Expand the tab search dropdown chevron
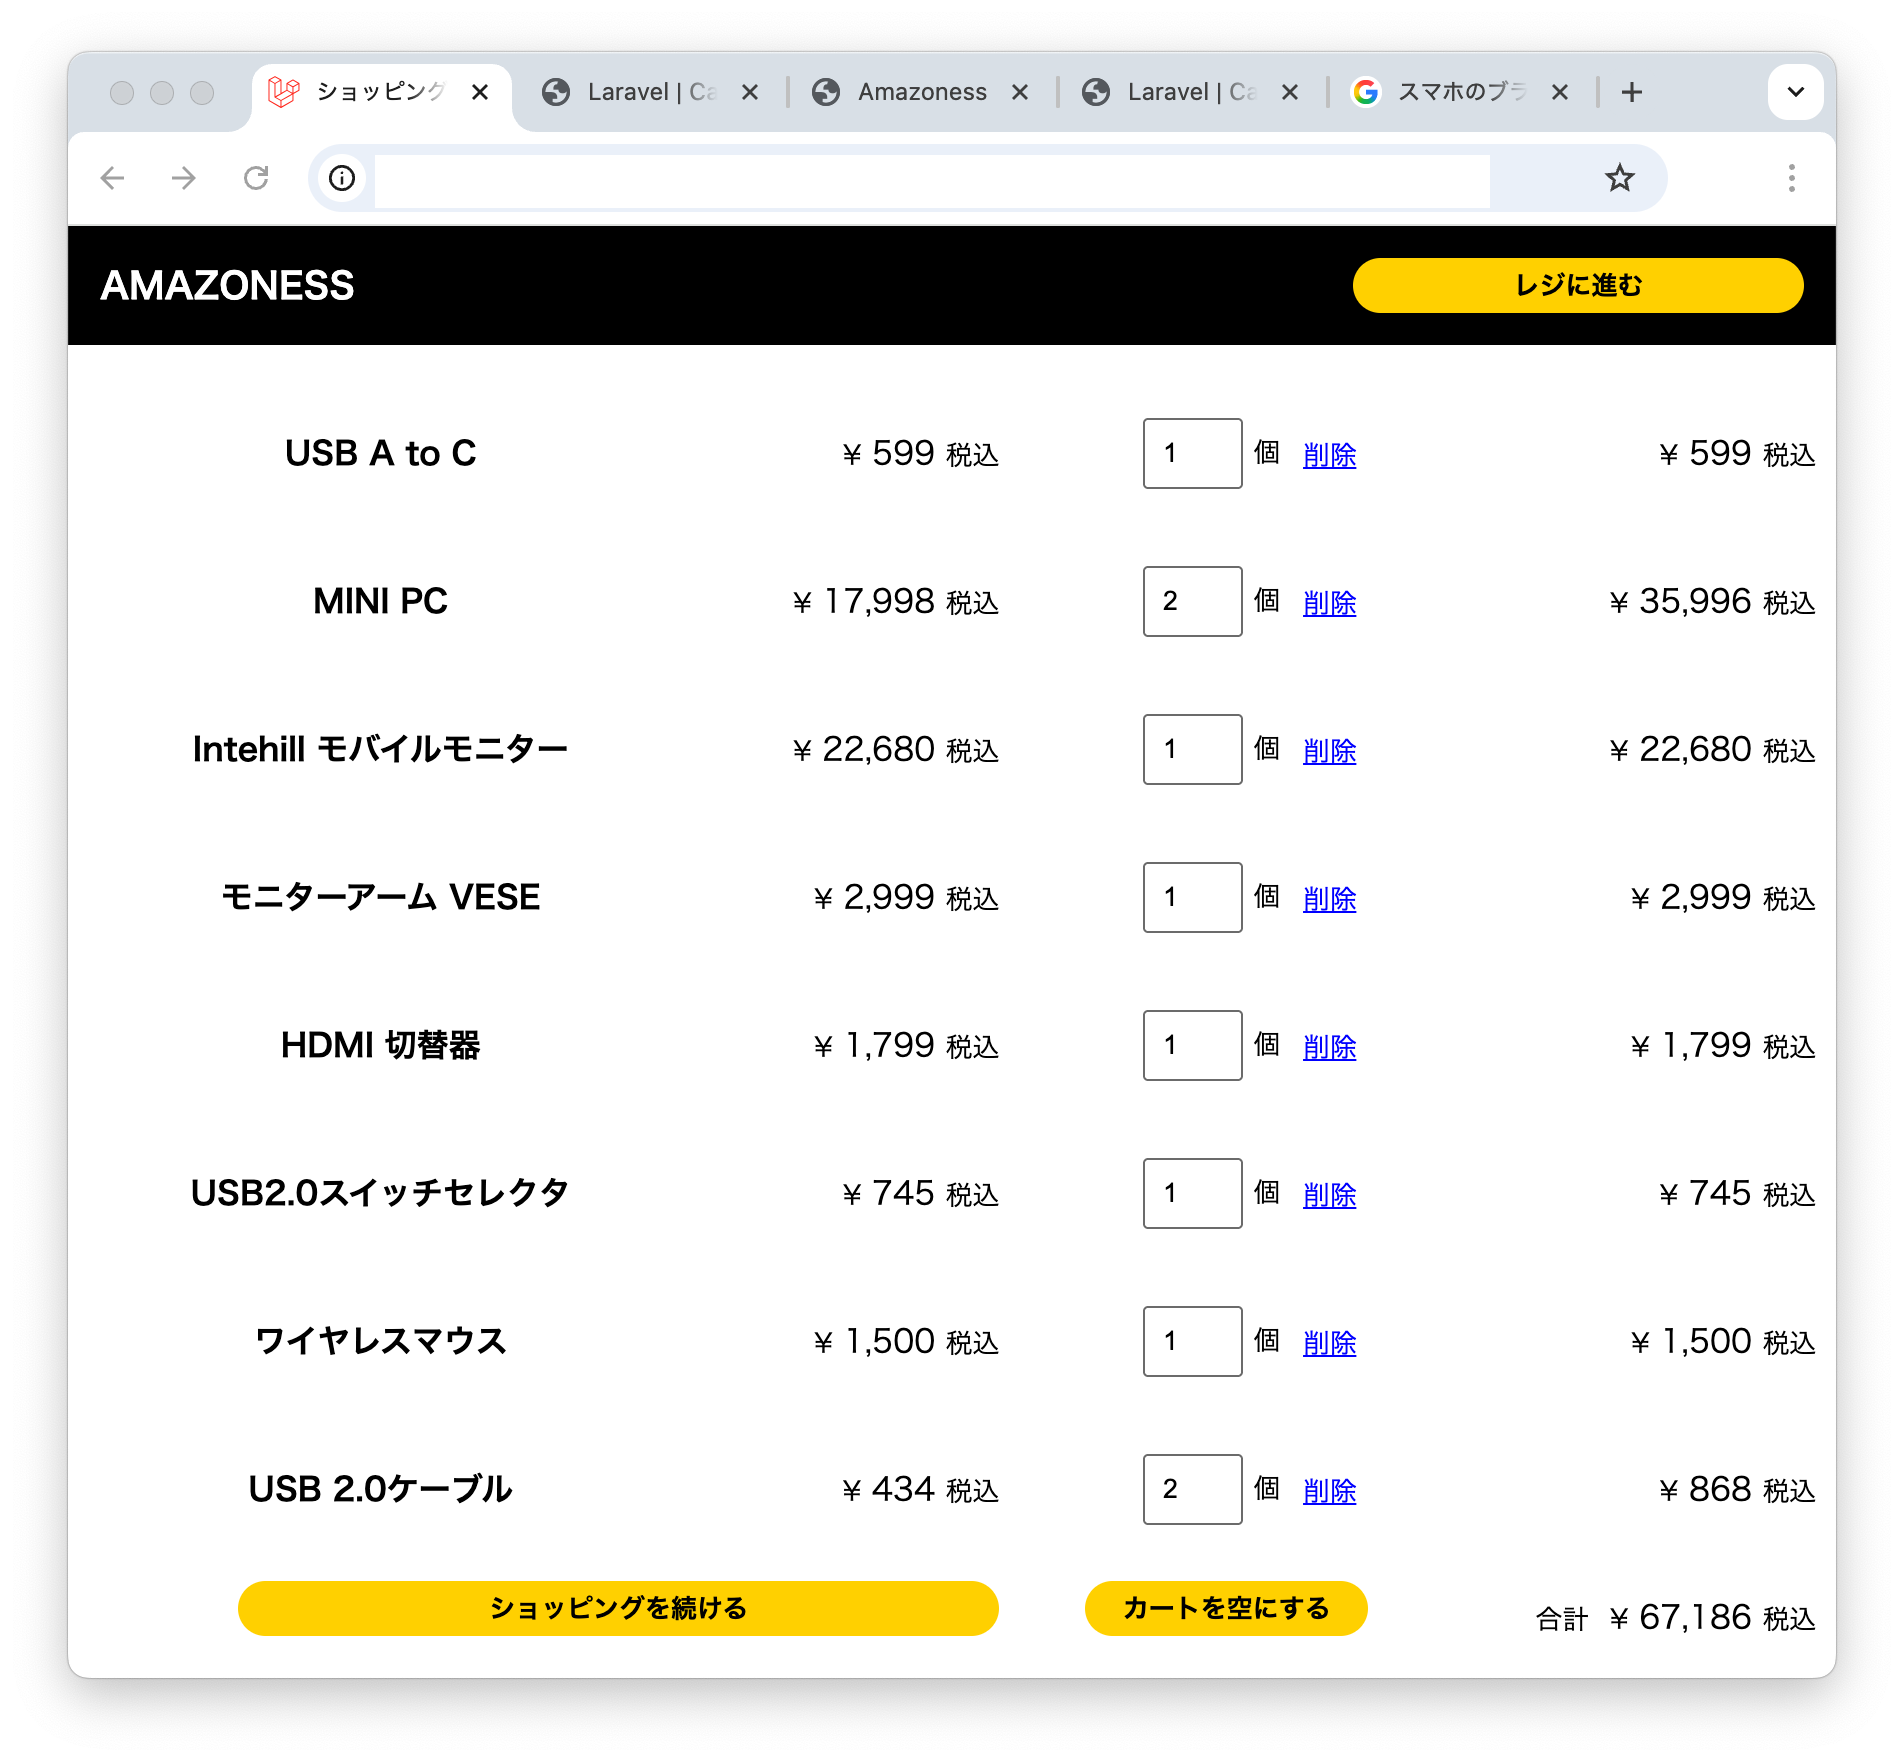 (x=1795, y=92)
